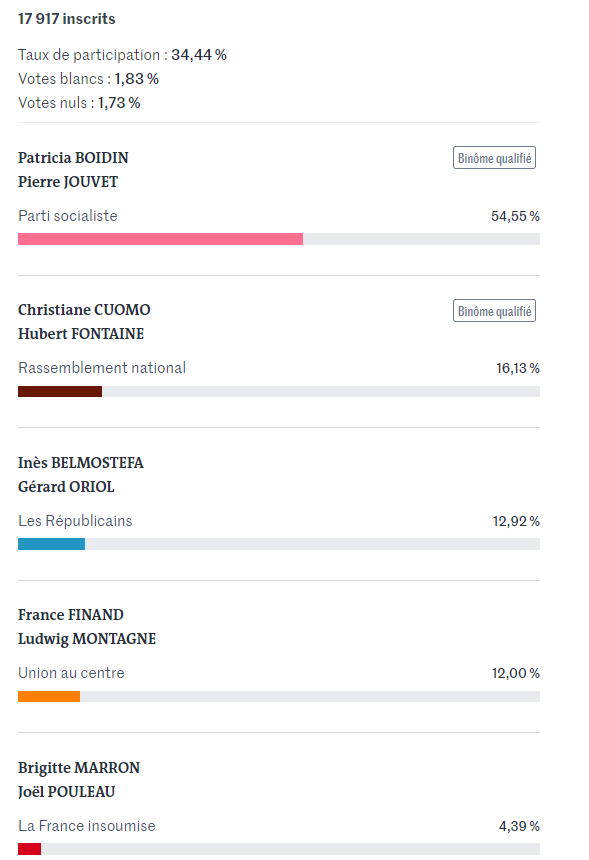The height and width of the screenshot is (860, 589).
Task: Click the Binôme qualifié badge for Christiane CUOMO
Action: coord(494,310)
